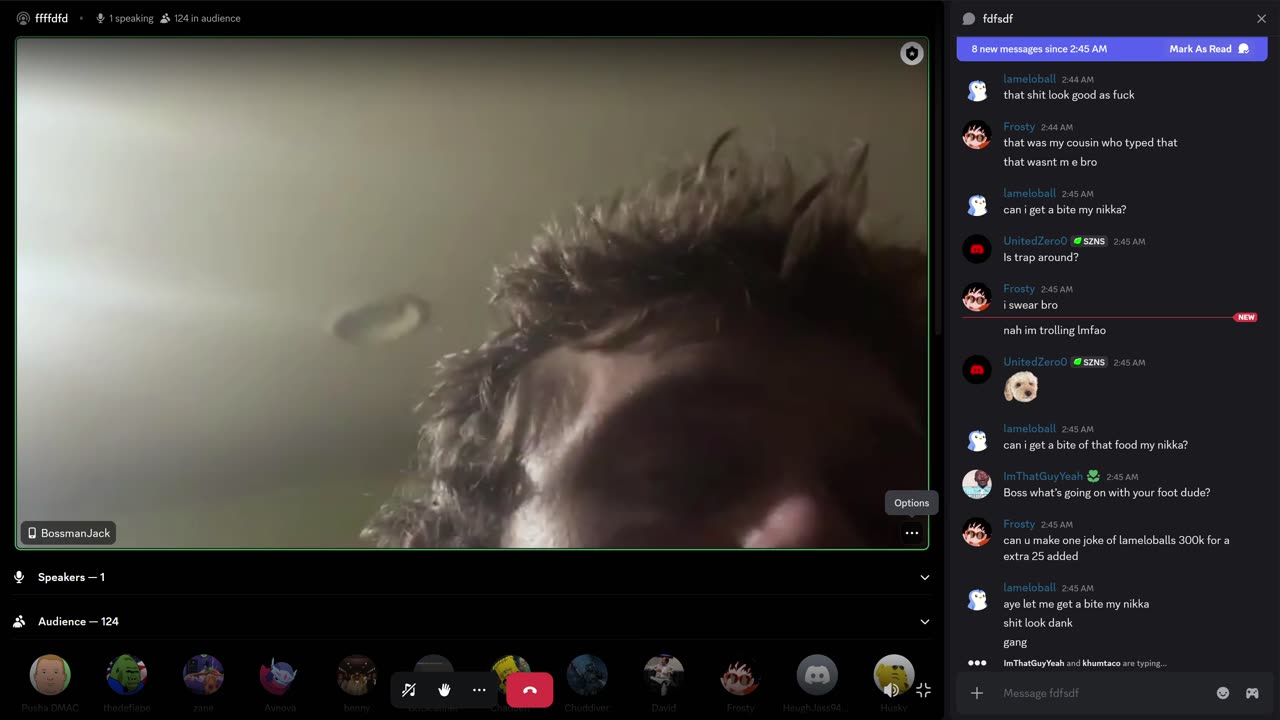Screen dimensions: 1280x720
Task: Click the green badge next to ImThatGuyYeah
Action: (x=1093, y=476)
